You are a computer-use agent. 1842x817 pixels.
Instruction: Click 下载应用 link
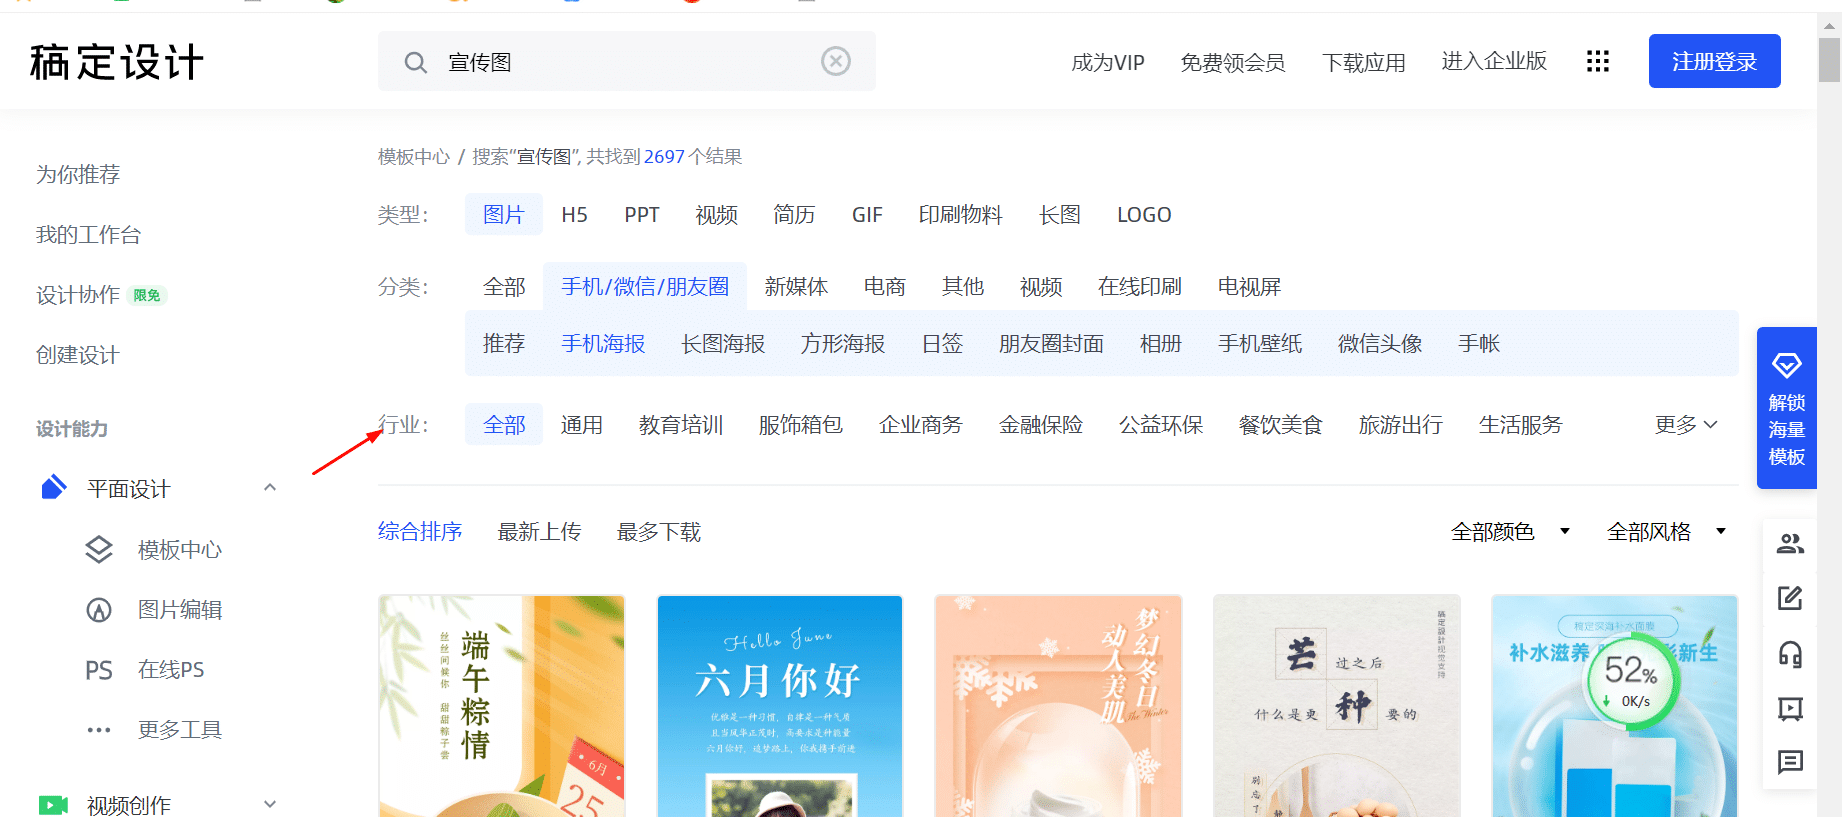coord(1364,62)
